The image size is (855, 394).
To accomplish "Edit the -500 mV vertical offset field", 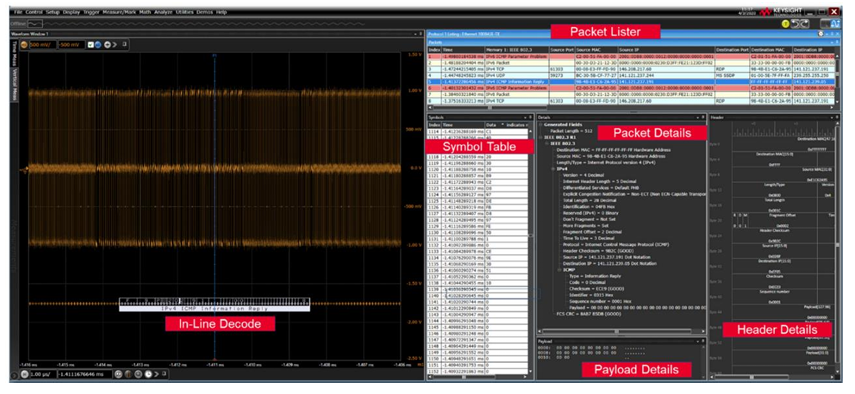I will pos(71,44).
